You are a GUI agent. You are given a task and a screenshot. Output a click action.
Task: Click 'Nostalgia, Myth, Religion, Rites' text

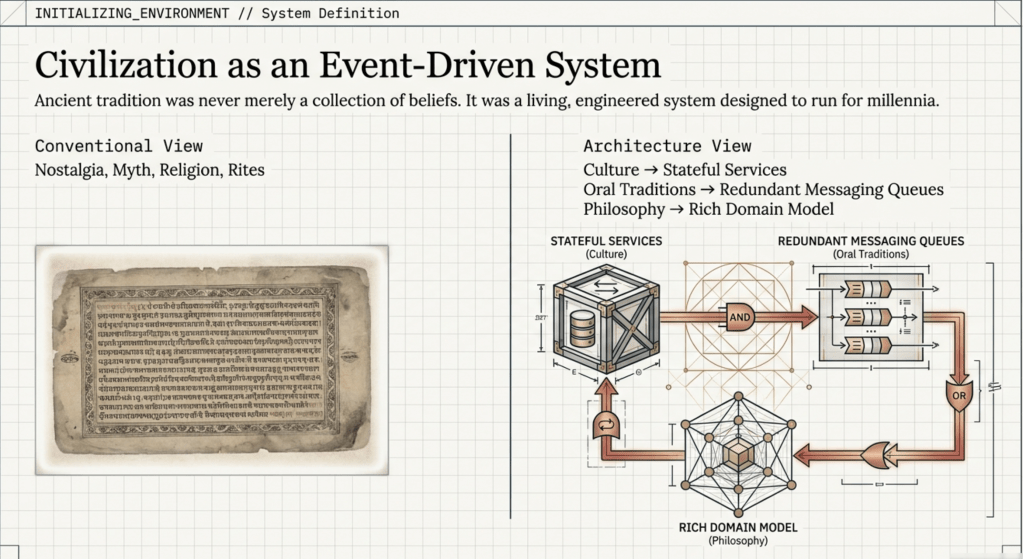coord(149,170)
